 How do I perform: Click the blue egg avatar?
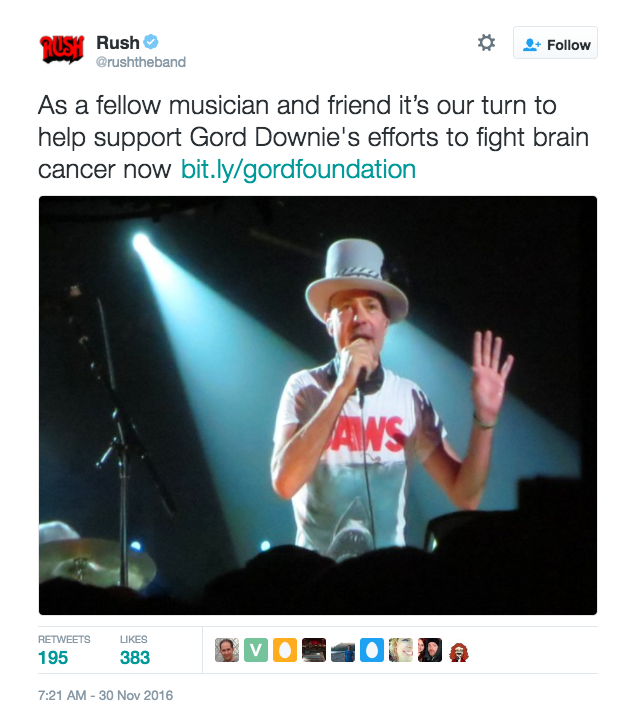[372, 651]
